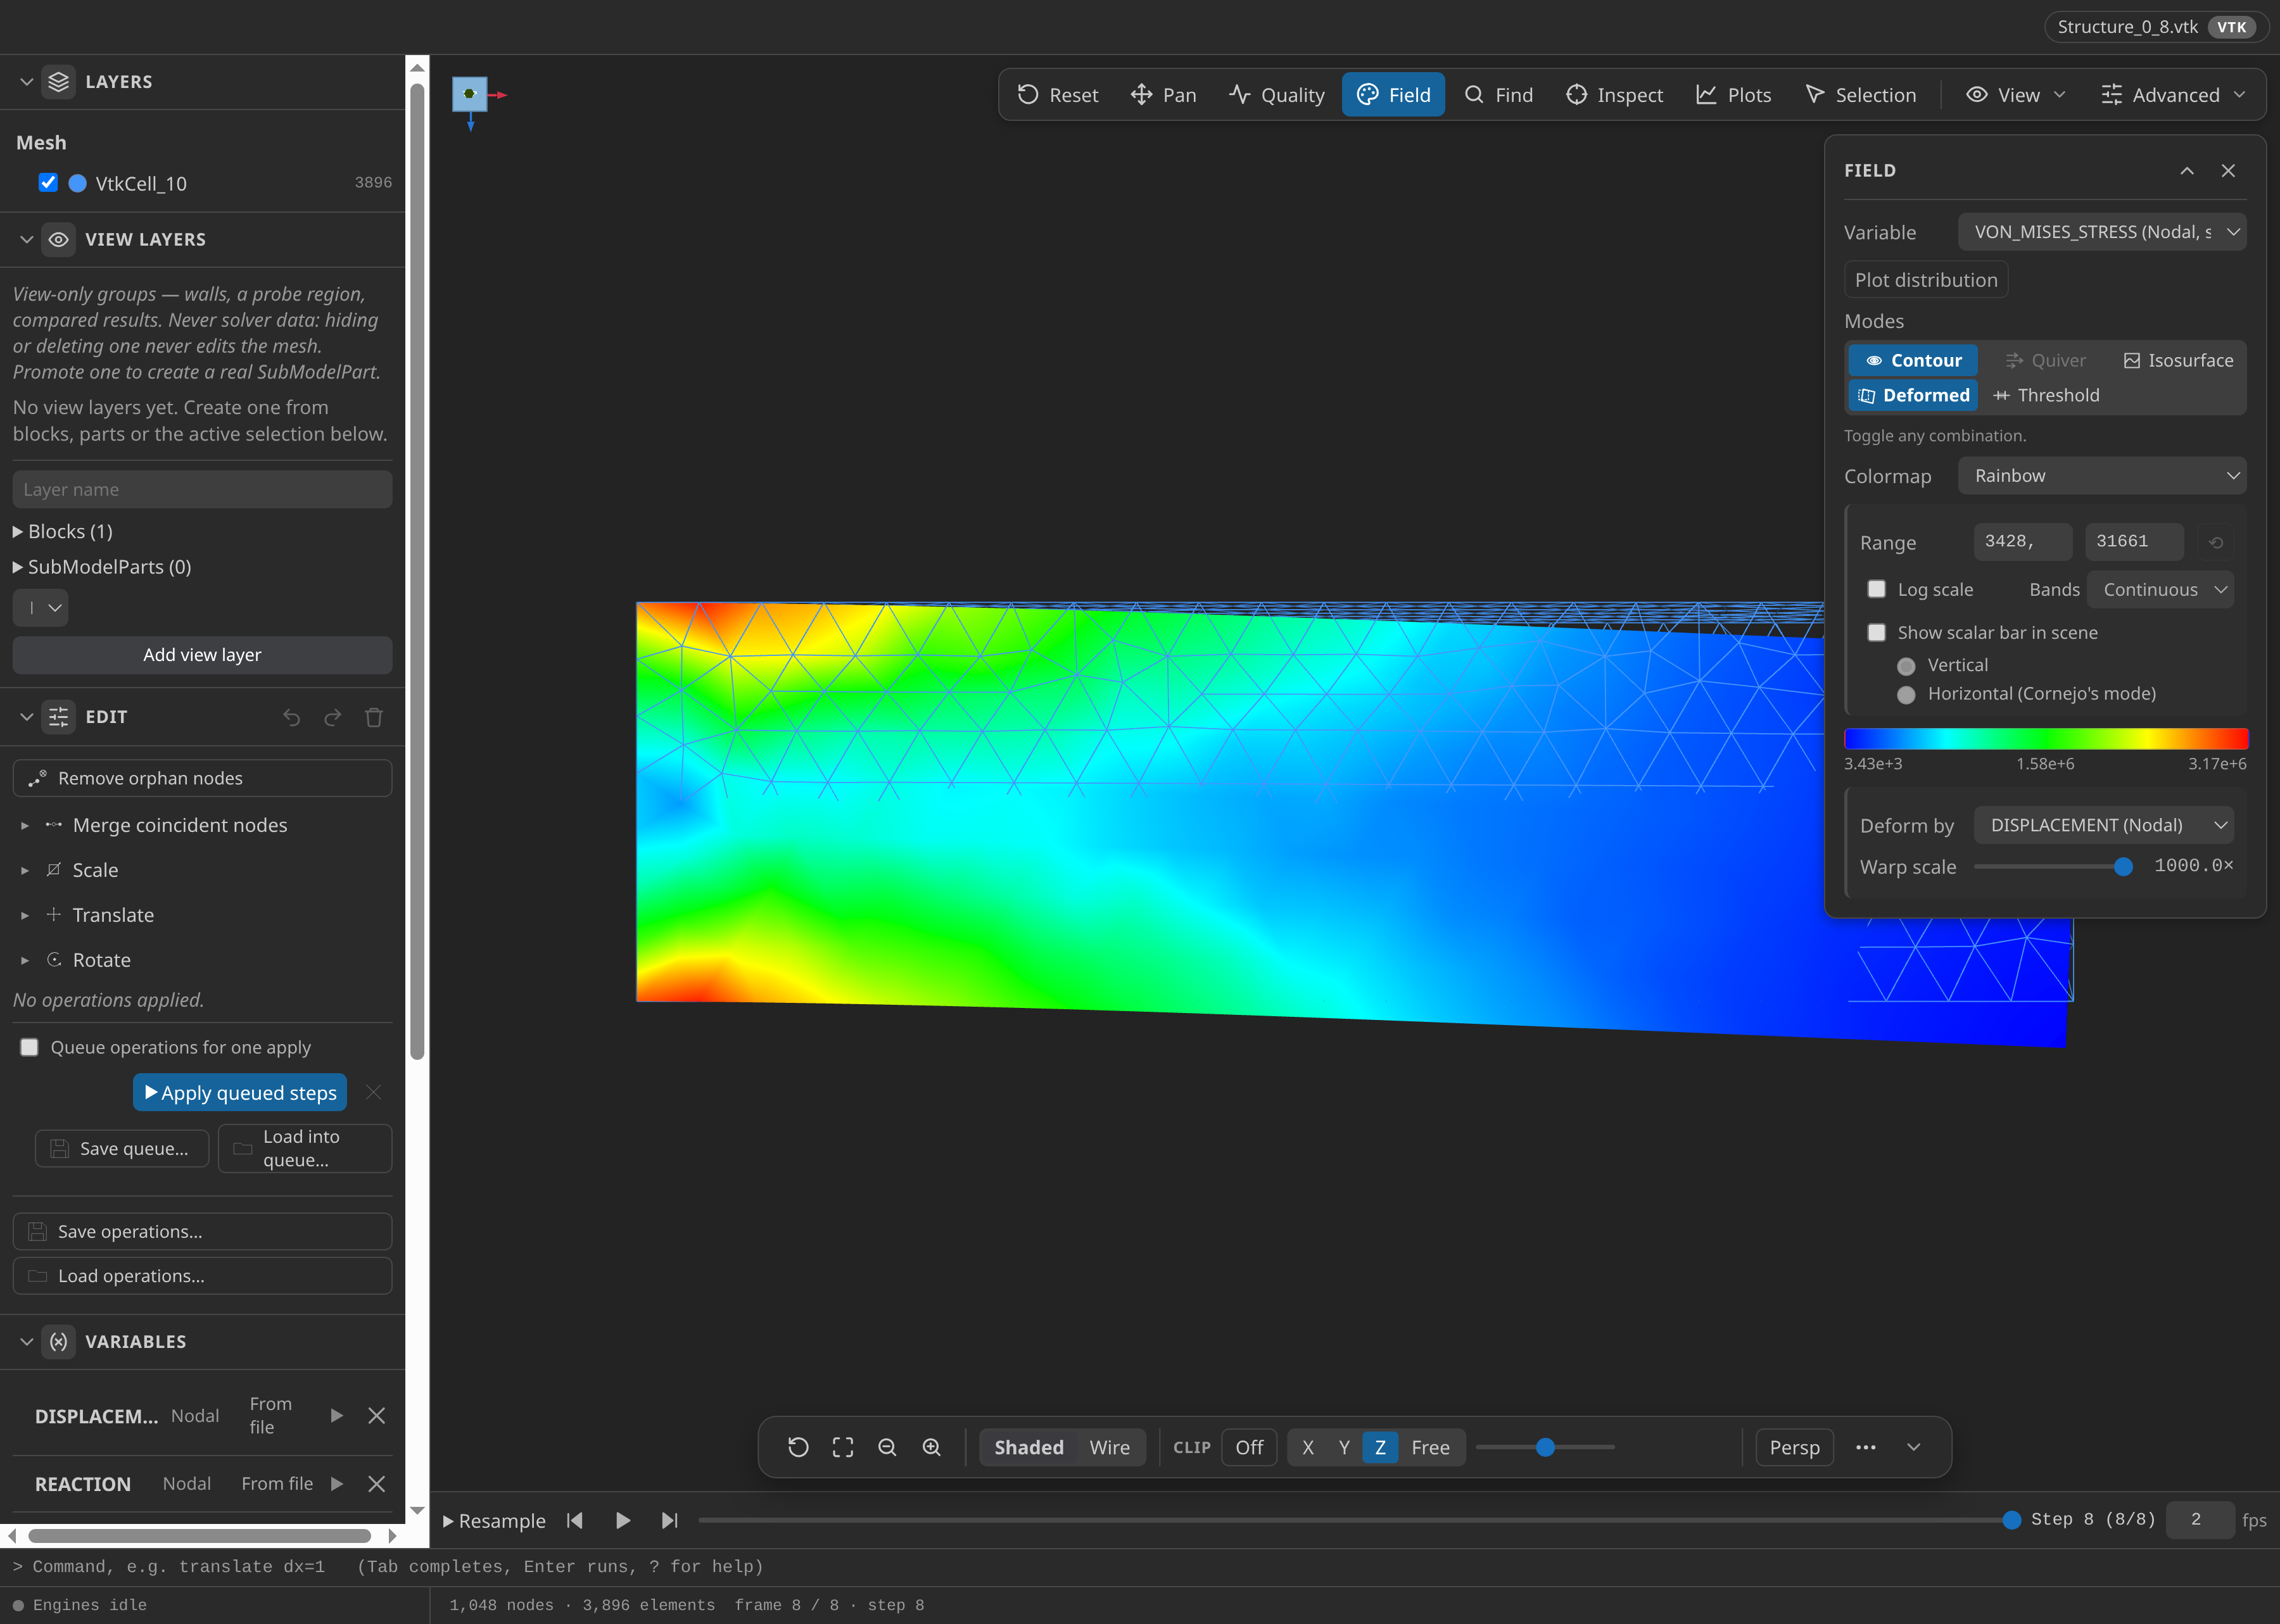Reset the view rotation in the bottom toolbar
This screenshot has width=2280, height=1624.
[x=798, y=1447]
